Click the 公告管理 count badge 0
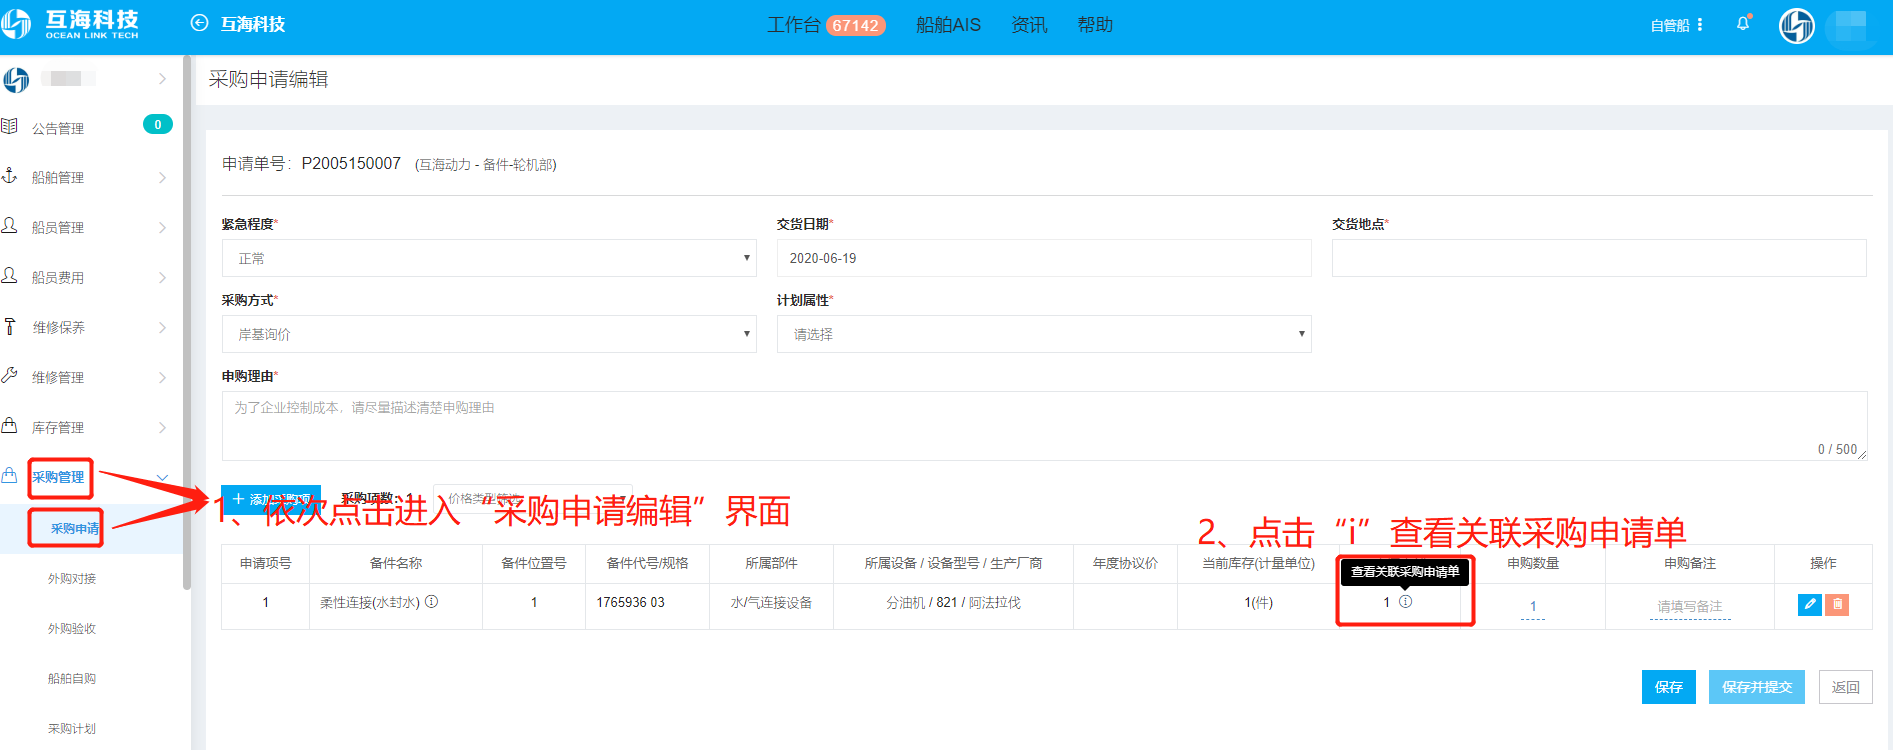This screenshot has height=750, width=1893. [158, 125]
